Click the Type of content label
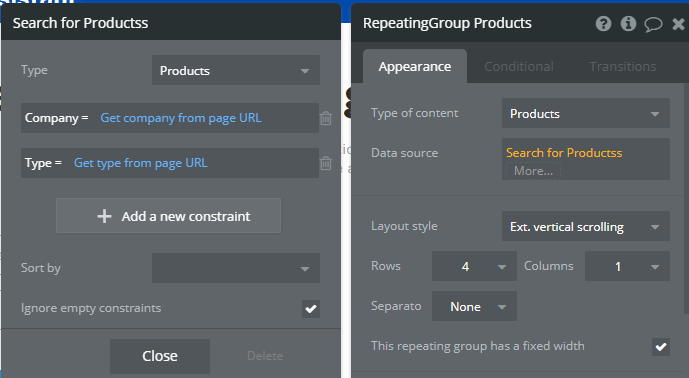 tap(414, 113)
